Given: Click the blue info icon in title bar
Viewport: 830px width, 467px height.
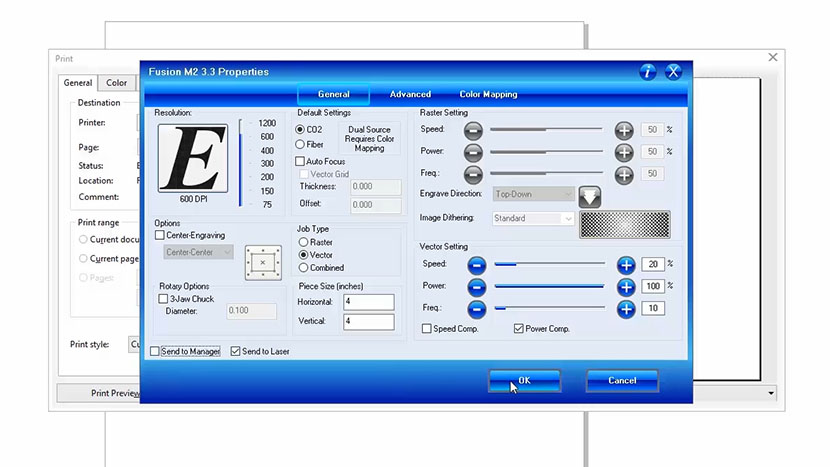Looking at the screenshot, I should (x=648, y=72).
